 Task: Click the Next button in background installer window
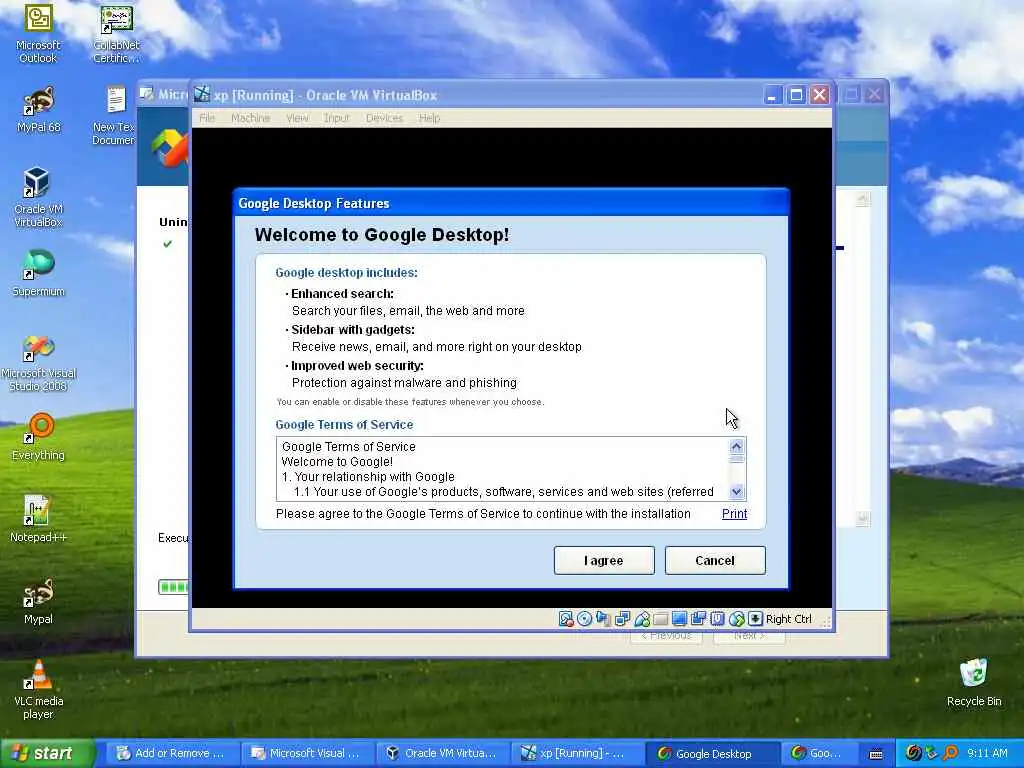pyautogui.click(x=749, y=636)
